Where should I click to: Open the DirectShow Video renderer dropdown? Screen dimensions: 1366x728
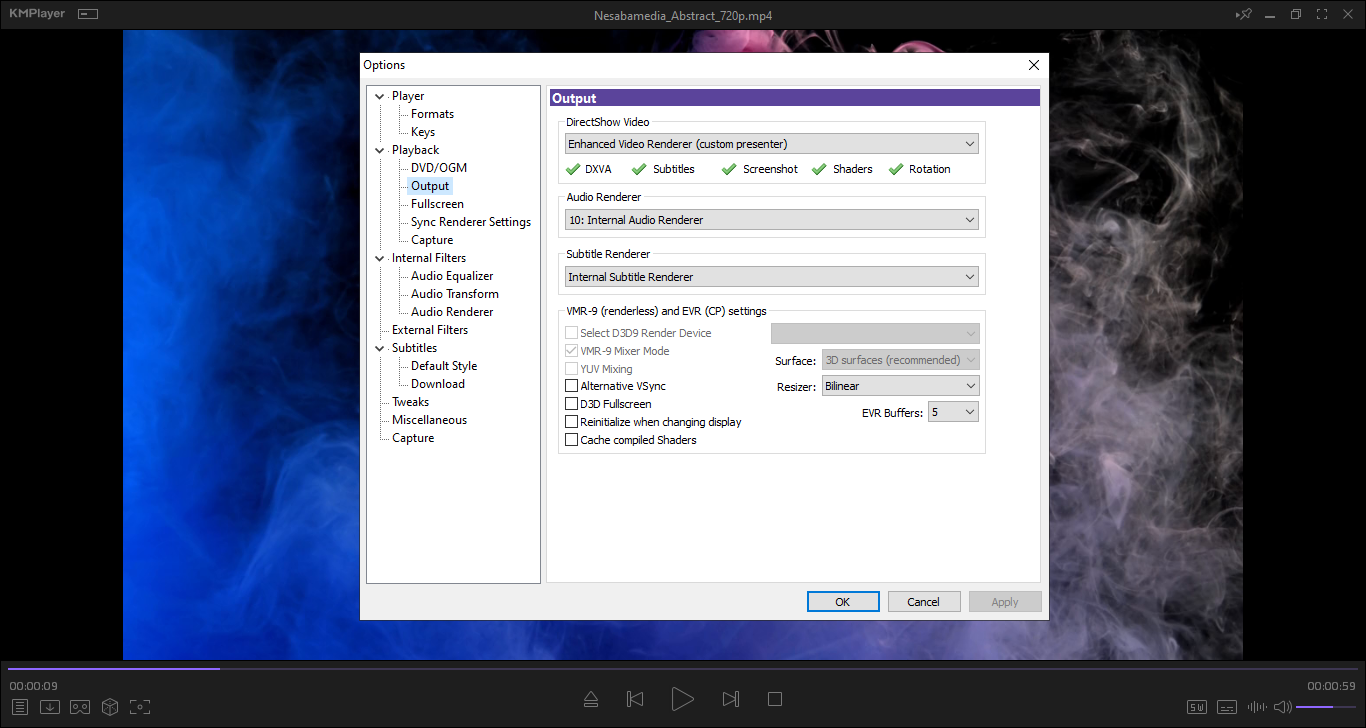click(771, 144)
